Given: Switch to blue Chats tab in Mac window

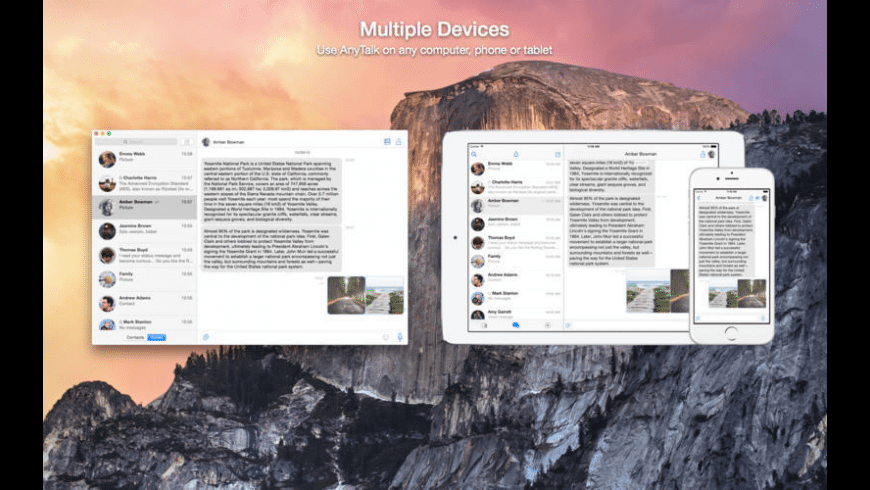Looking at the screenshot, I should (156, 337).
